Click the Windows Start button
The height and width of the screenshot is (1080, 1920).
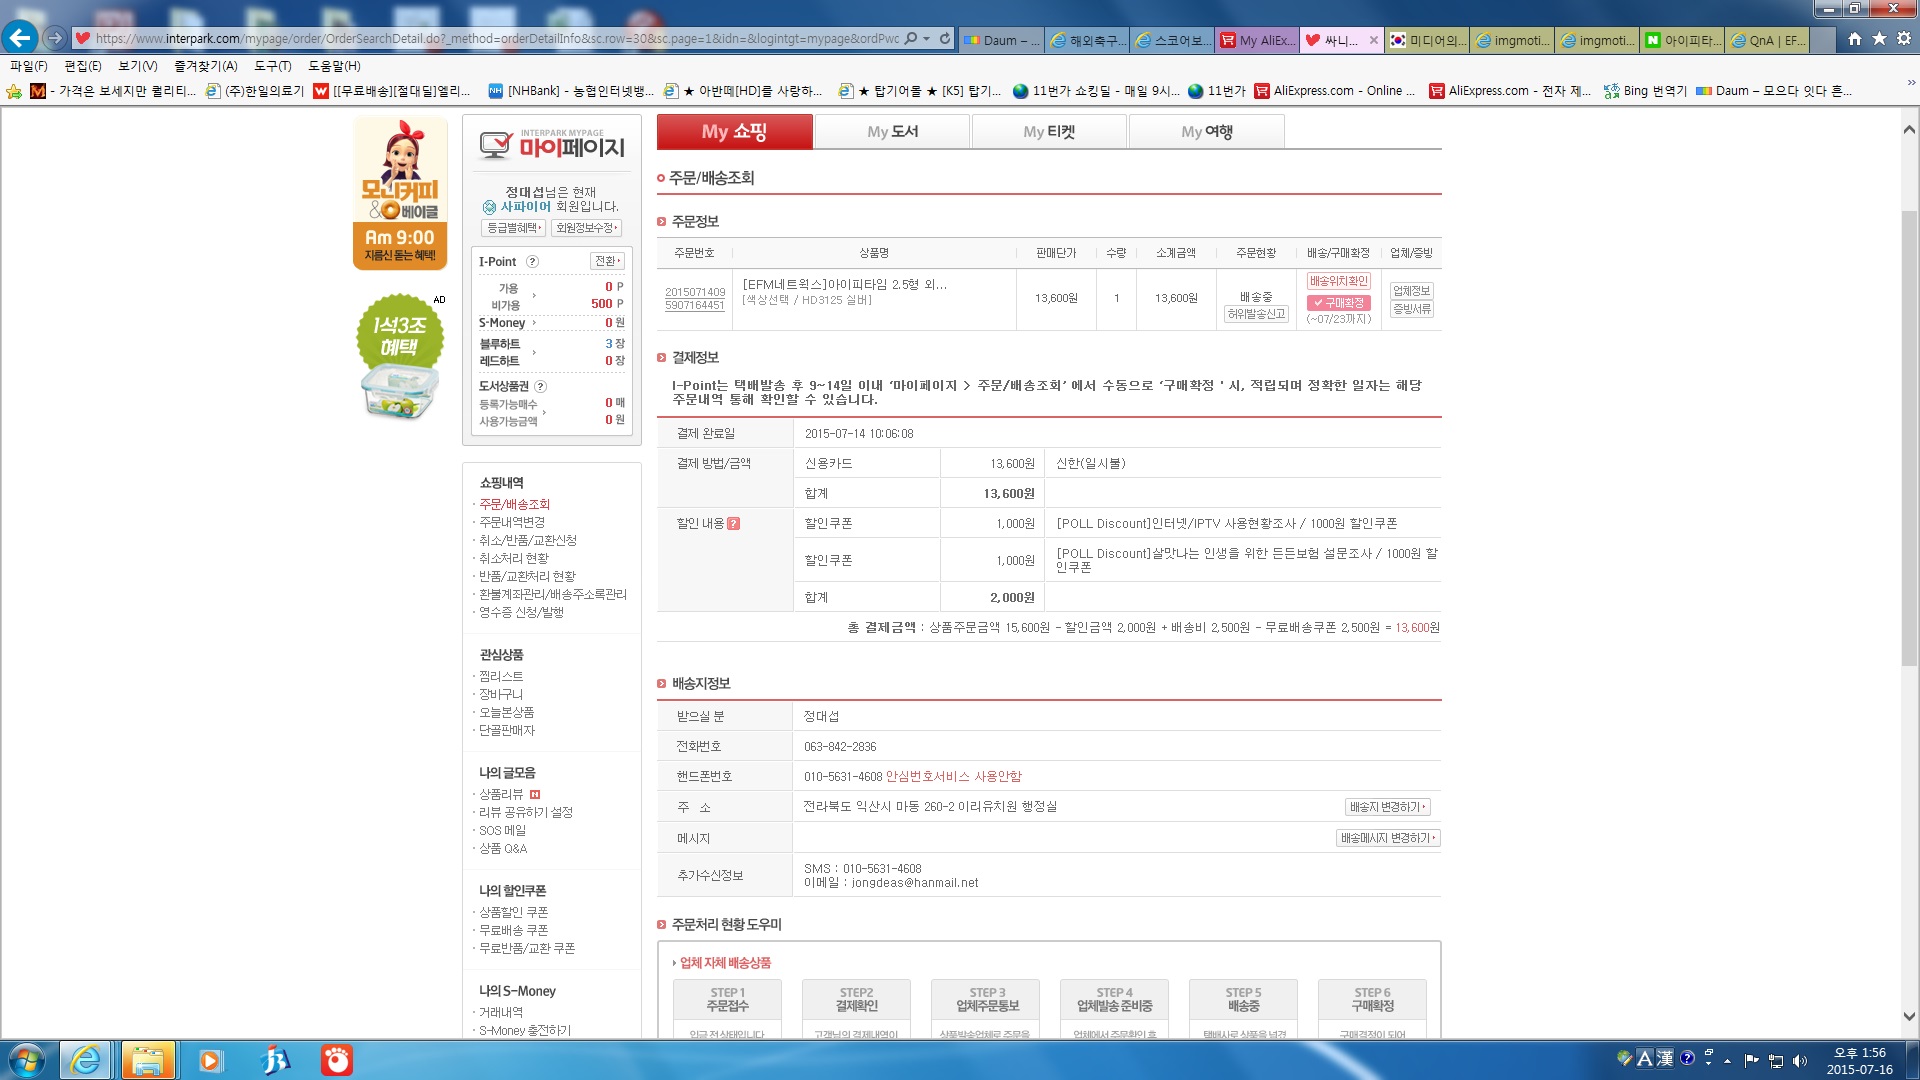(27, 1060)
